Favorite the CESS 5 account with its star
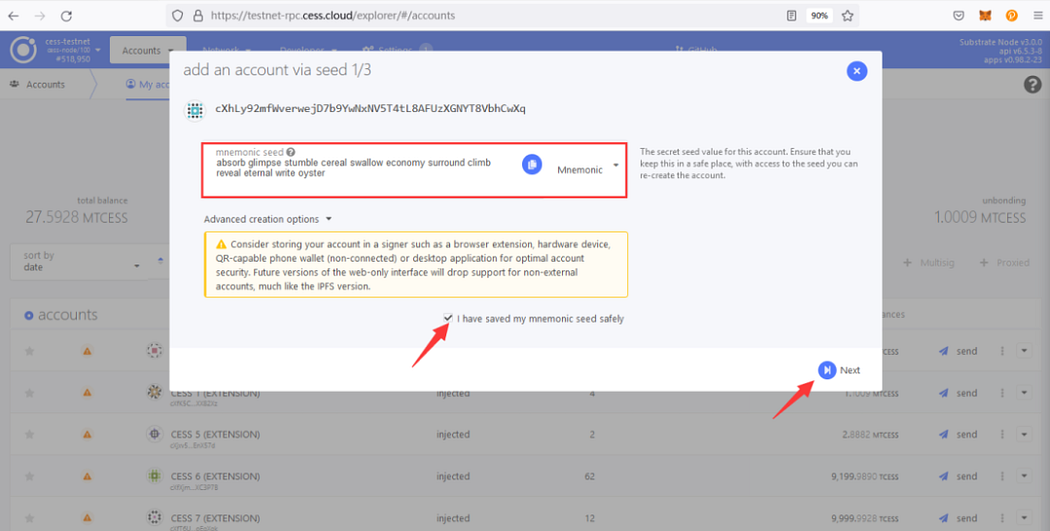The image size is (1050, 531). click(x=29, y=435)
